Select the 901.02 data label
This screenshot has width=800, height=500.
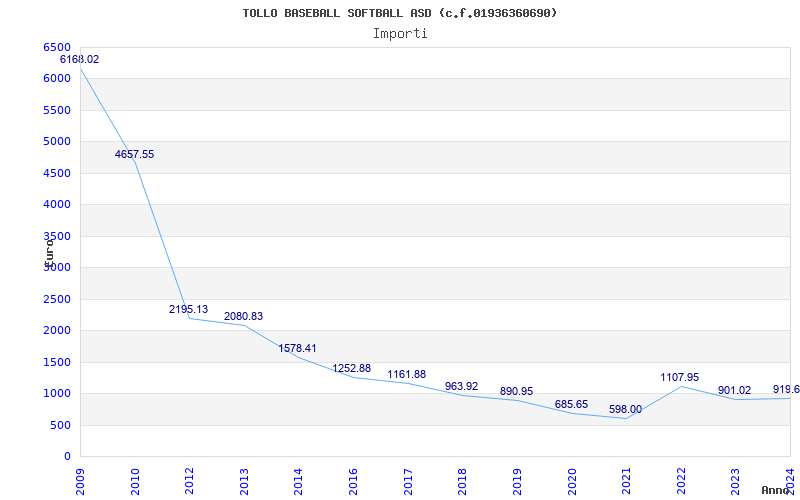coord(734,391)
